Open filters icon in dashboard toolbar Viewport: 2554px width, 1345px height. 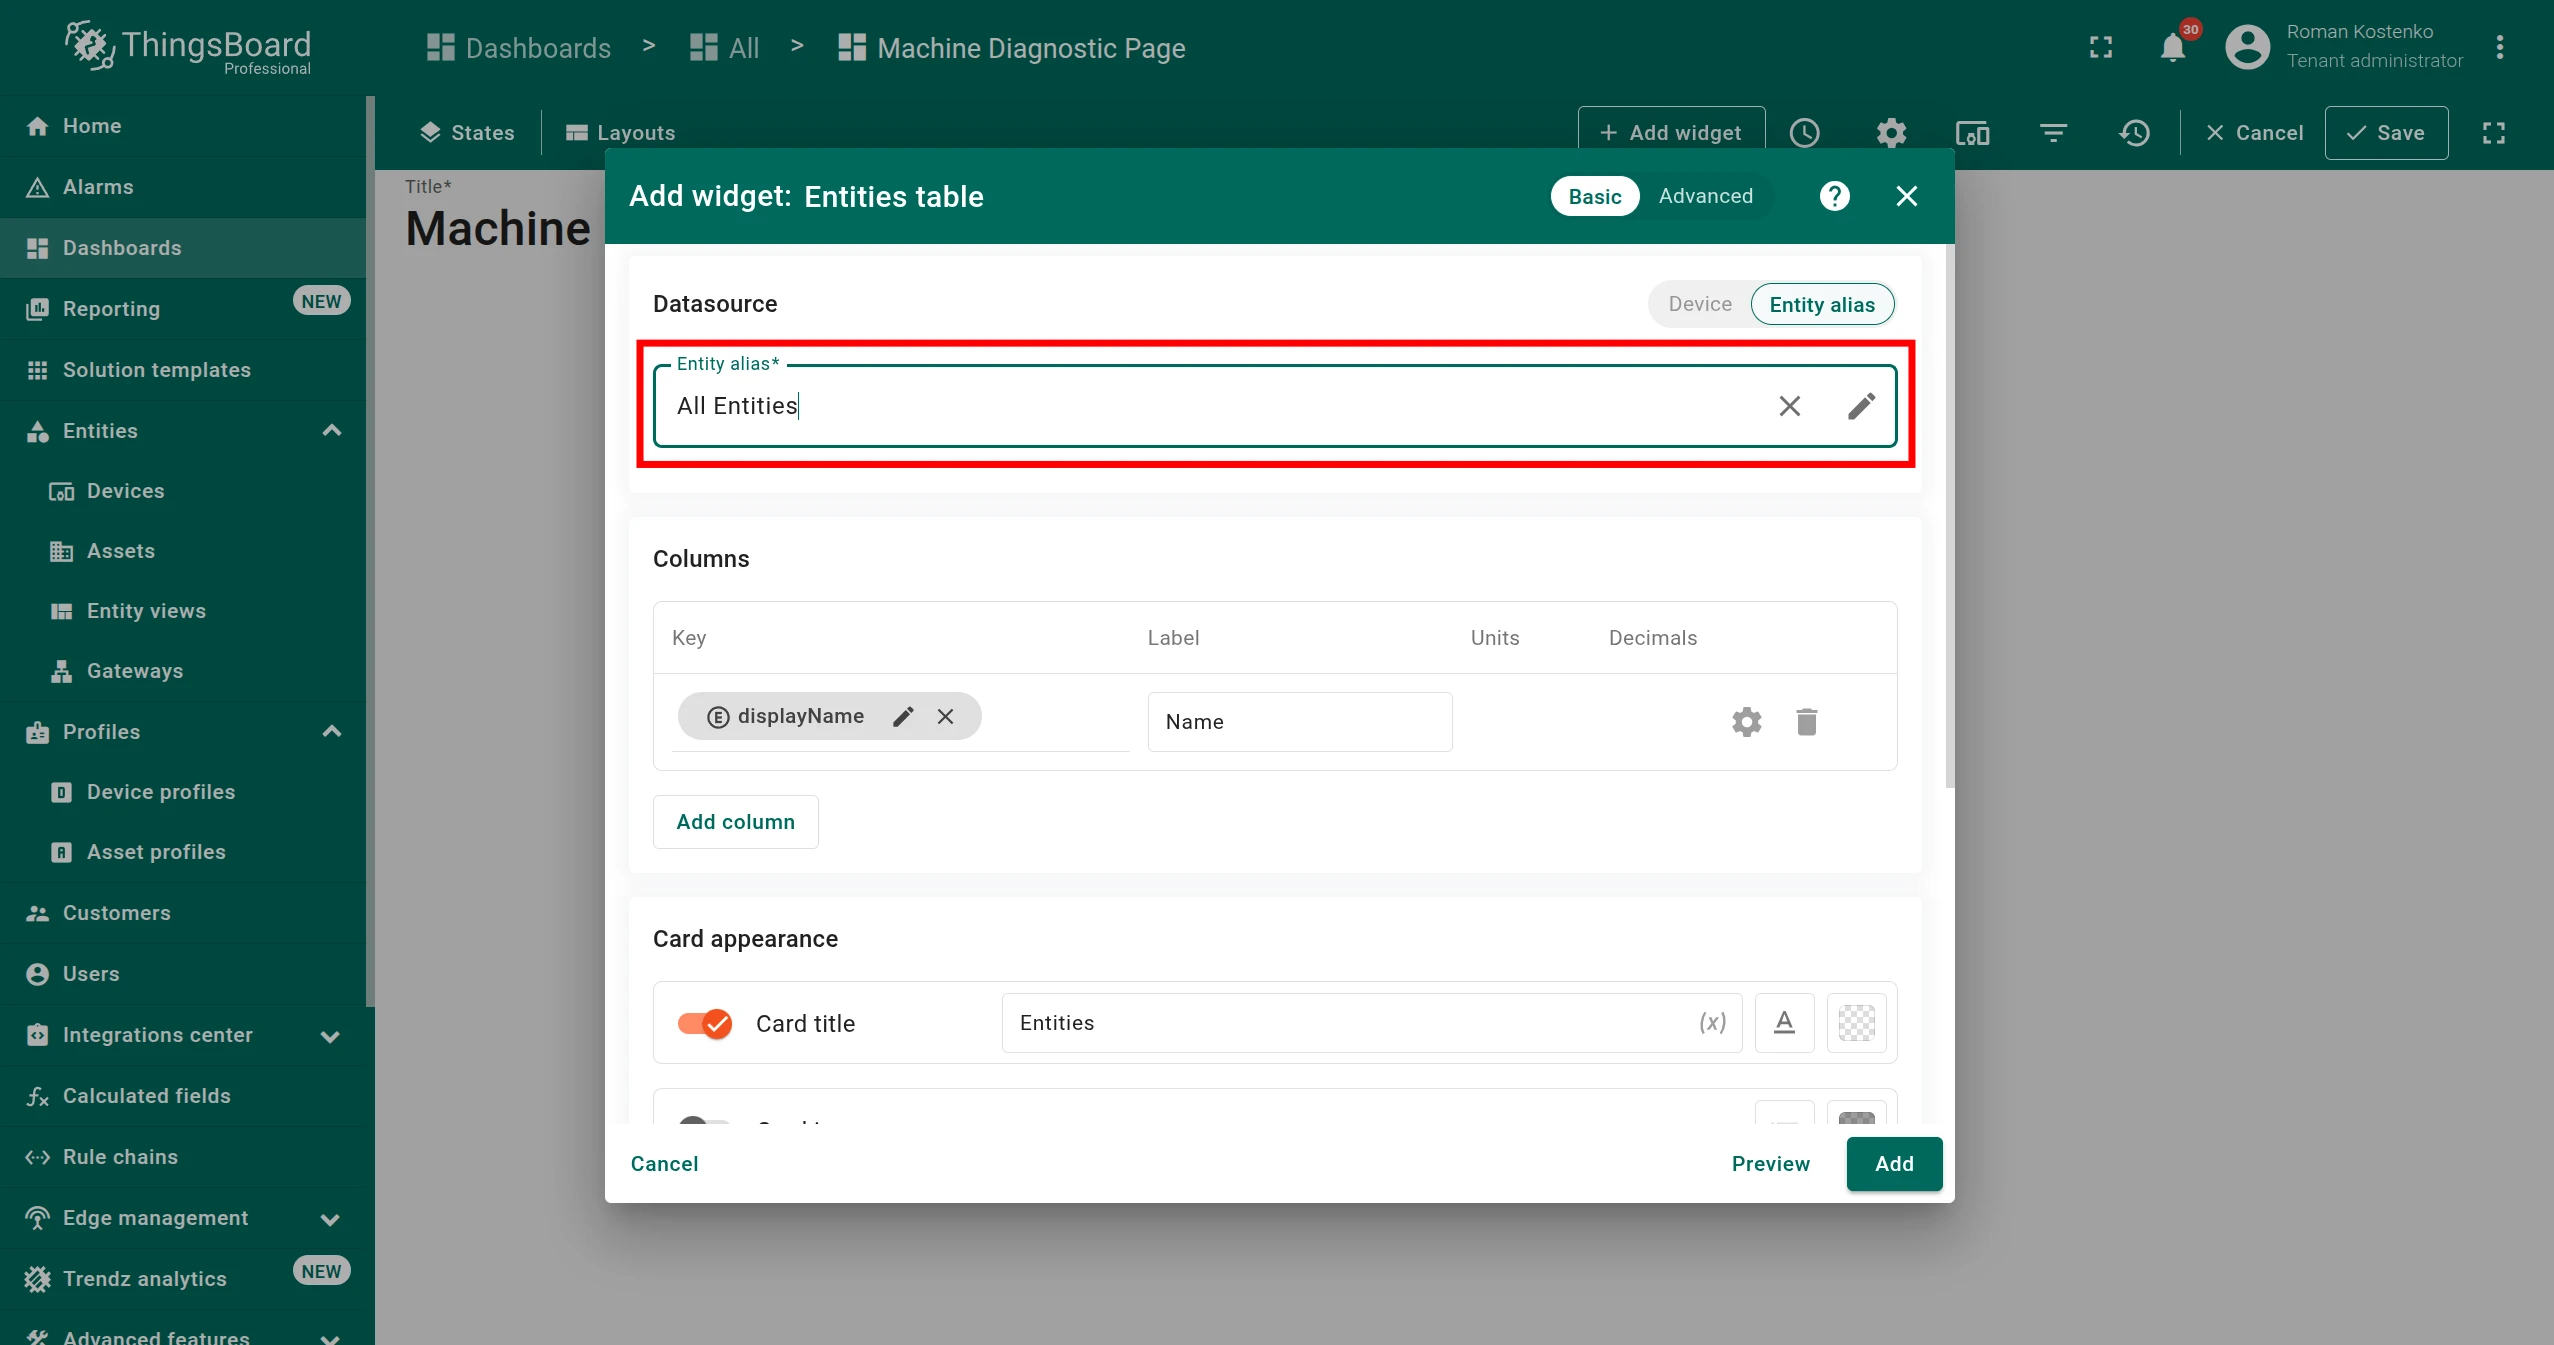(x=2053, y=133)
